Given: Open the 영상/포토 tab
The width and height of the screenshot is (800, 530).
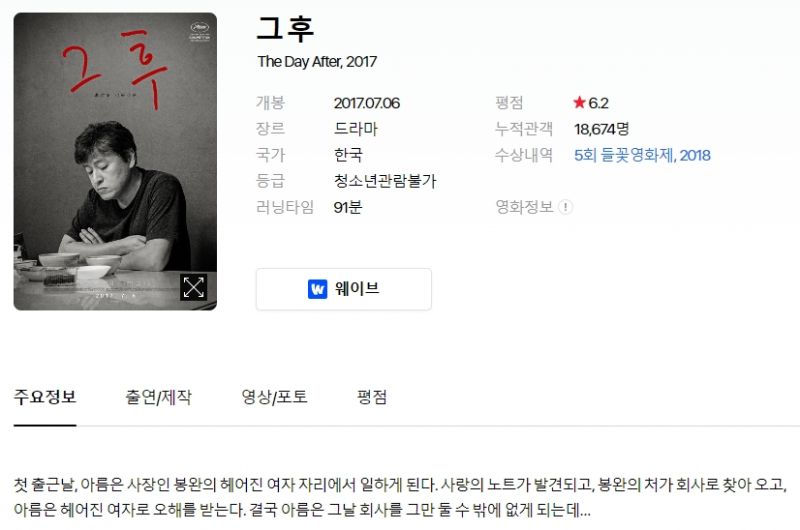Looking at the screenshot, I should click(274, 397).
